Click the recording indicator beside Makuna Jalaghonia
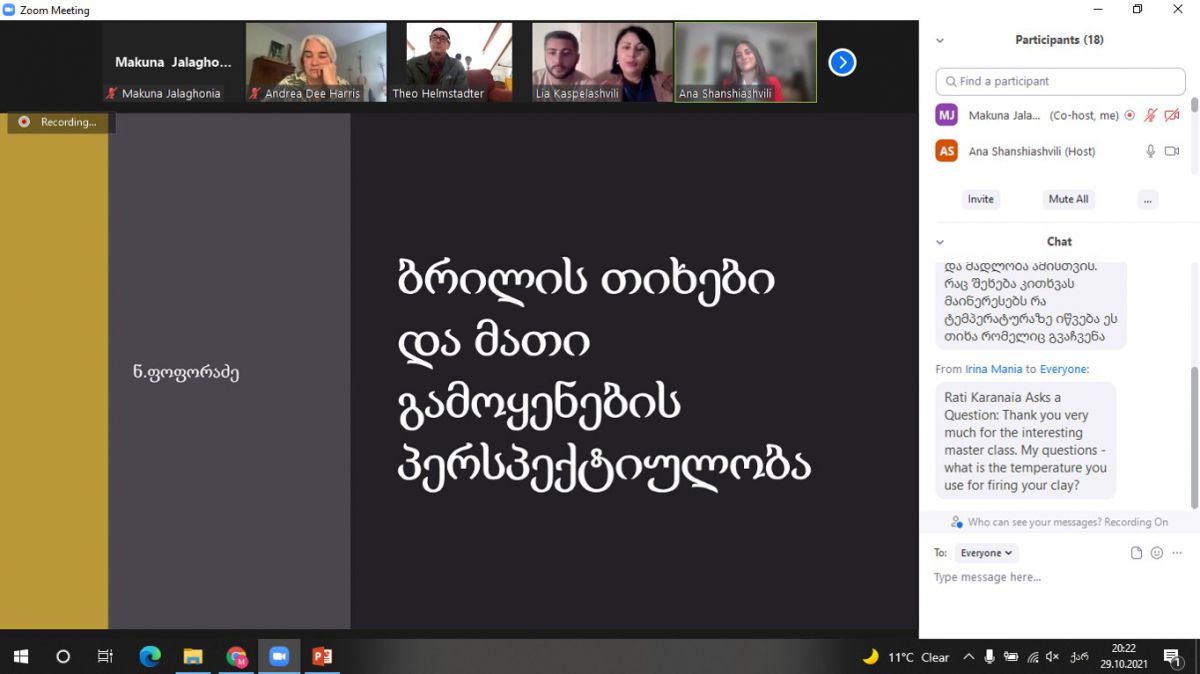The width and height of the screenshot is (1200, 674). [x=1130, y=116]
